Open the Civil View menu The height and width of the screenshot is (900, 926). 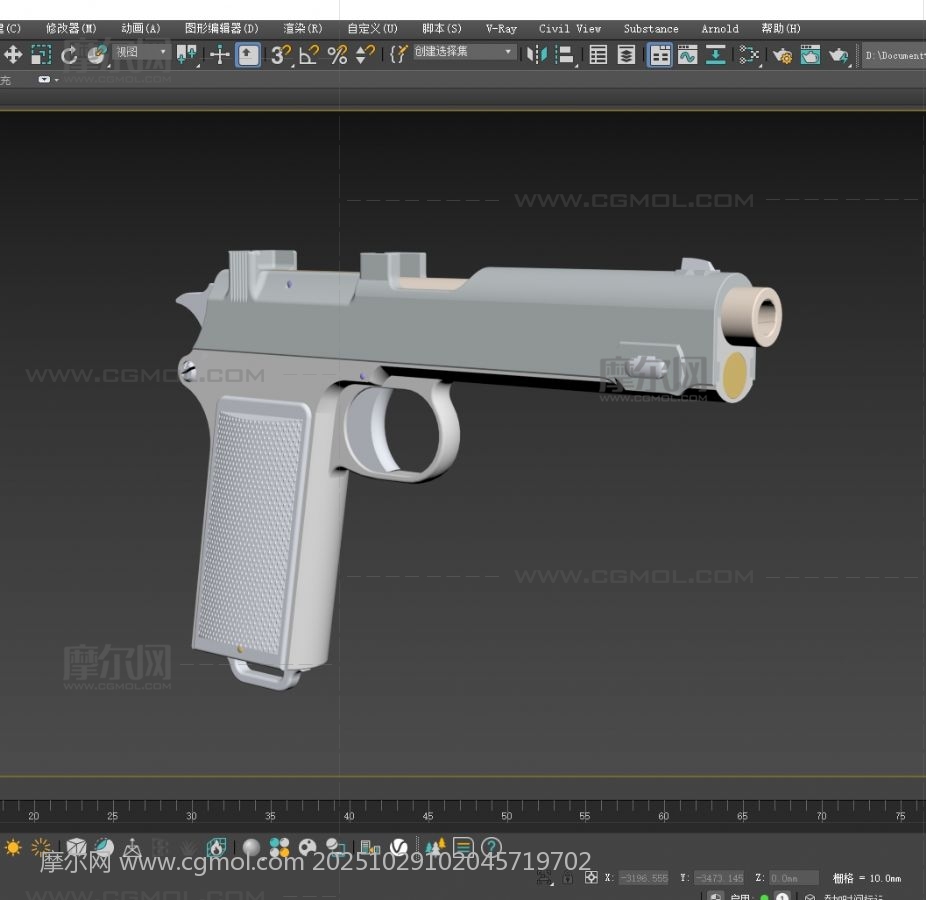(x=570, y=29)
